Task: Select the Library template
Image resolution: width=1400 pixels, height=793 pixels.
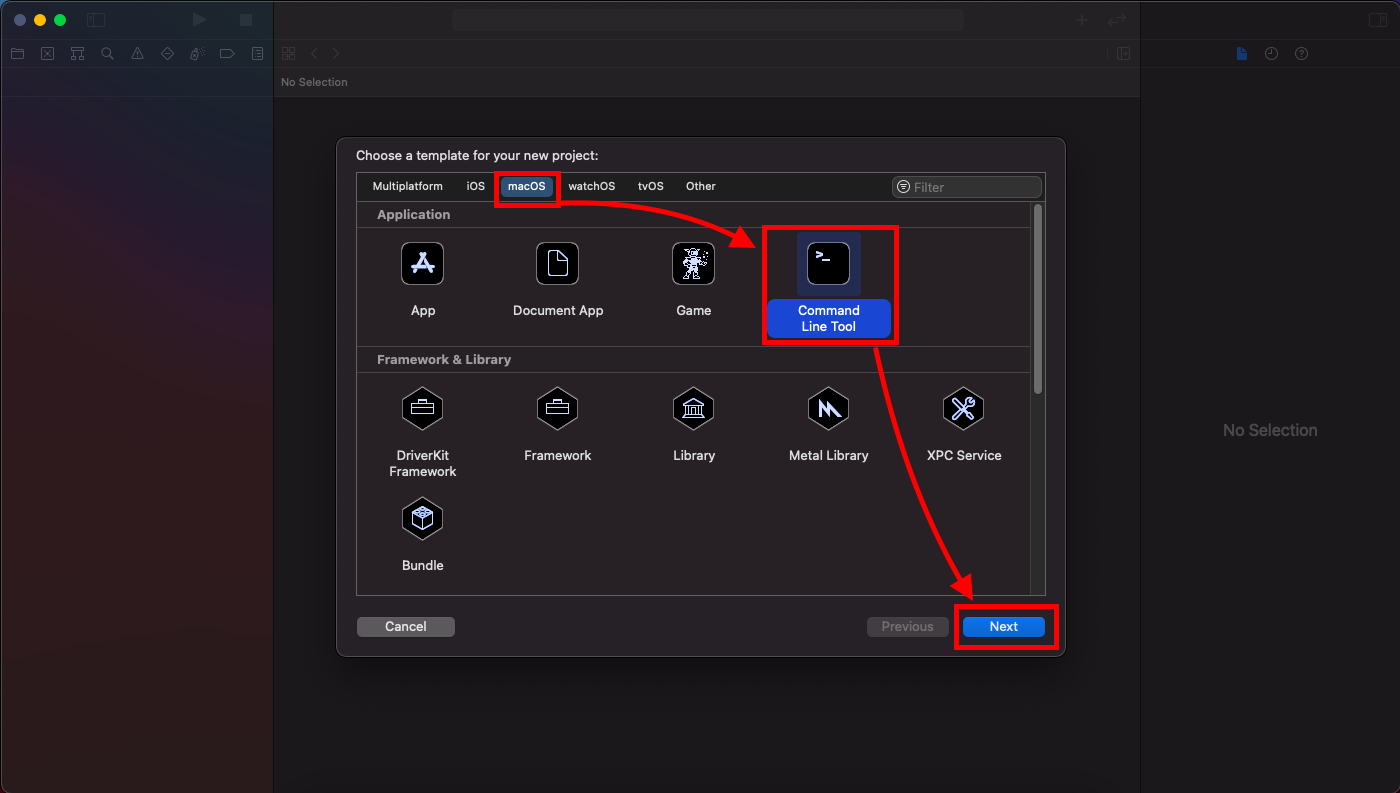Action: click(x=694, y=425)
